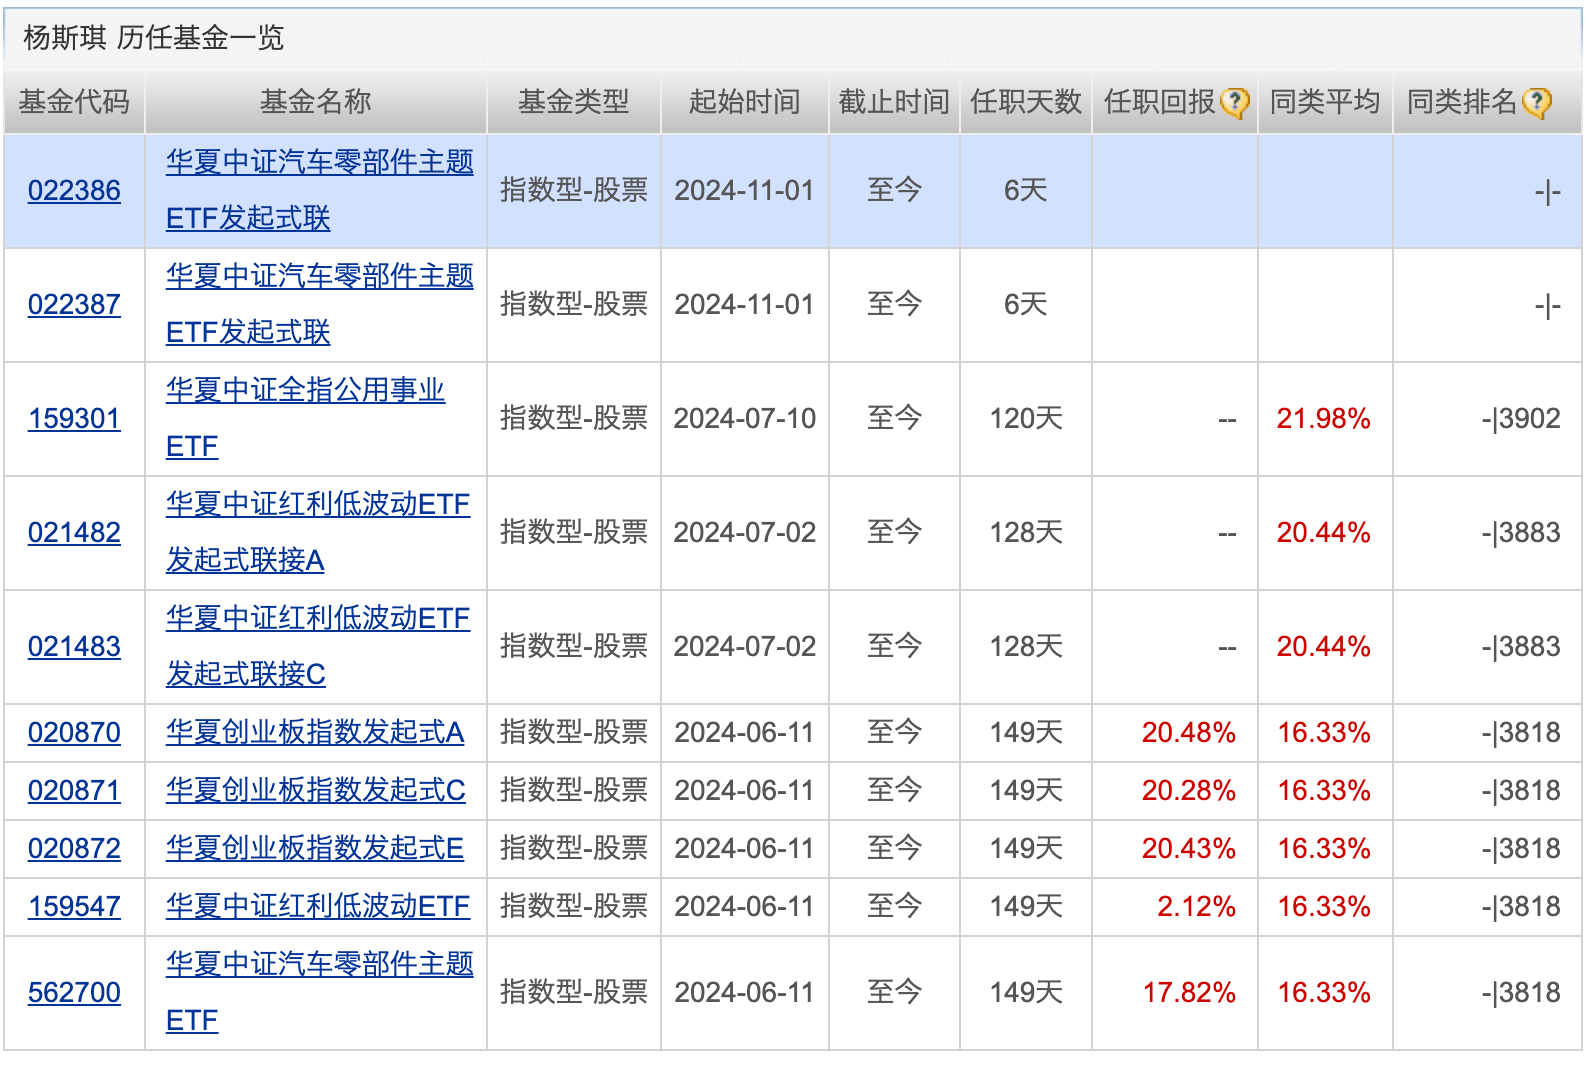Image resolution: width=1590 pixels, height=1070 pixels.
Task: Open 华夏中证红利低波动ETF发起式联接C link
Action: 318,646
